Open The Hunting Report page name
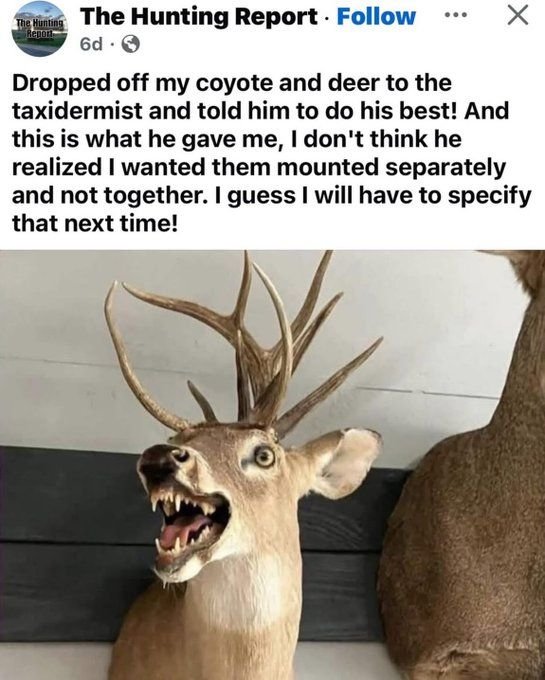Screen dimensions: 545x680 click(x=199, y=17)
